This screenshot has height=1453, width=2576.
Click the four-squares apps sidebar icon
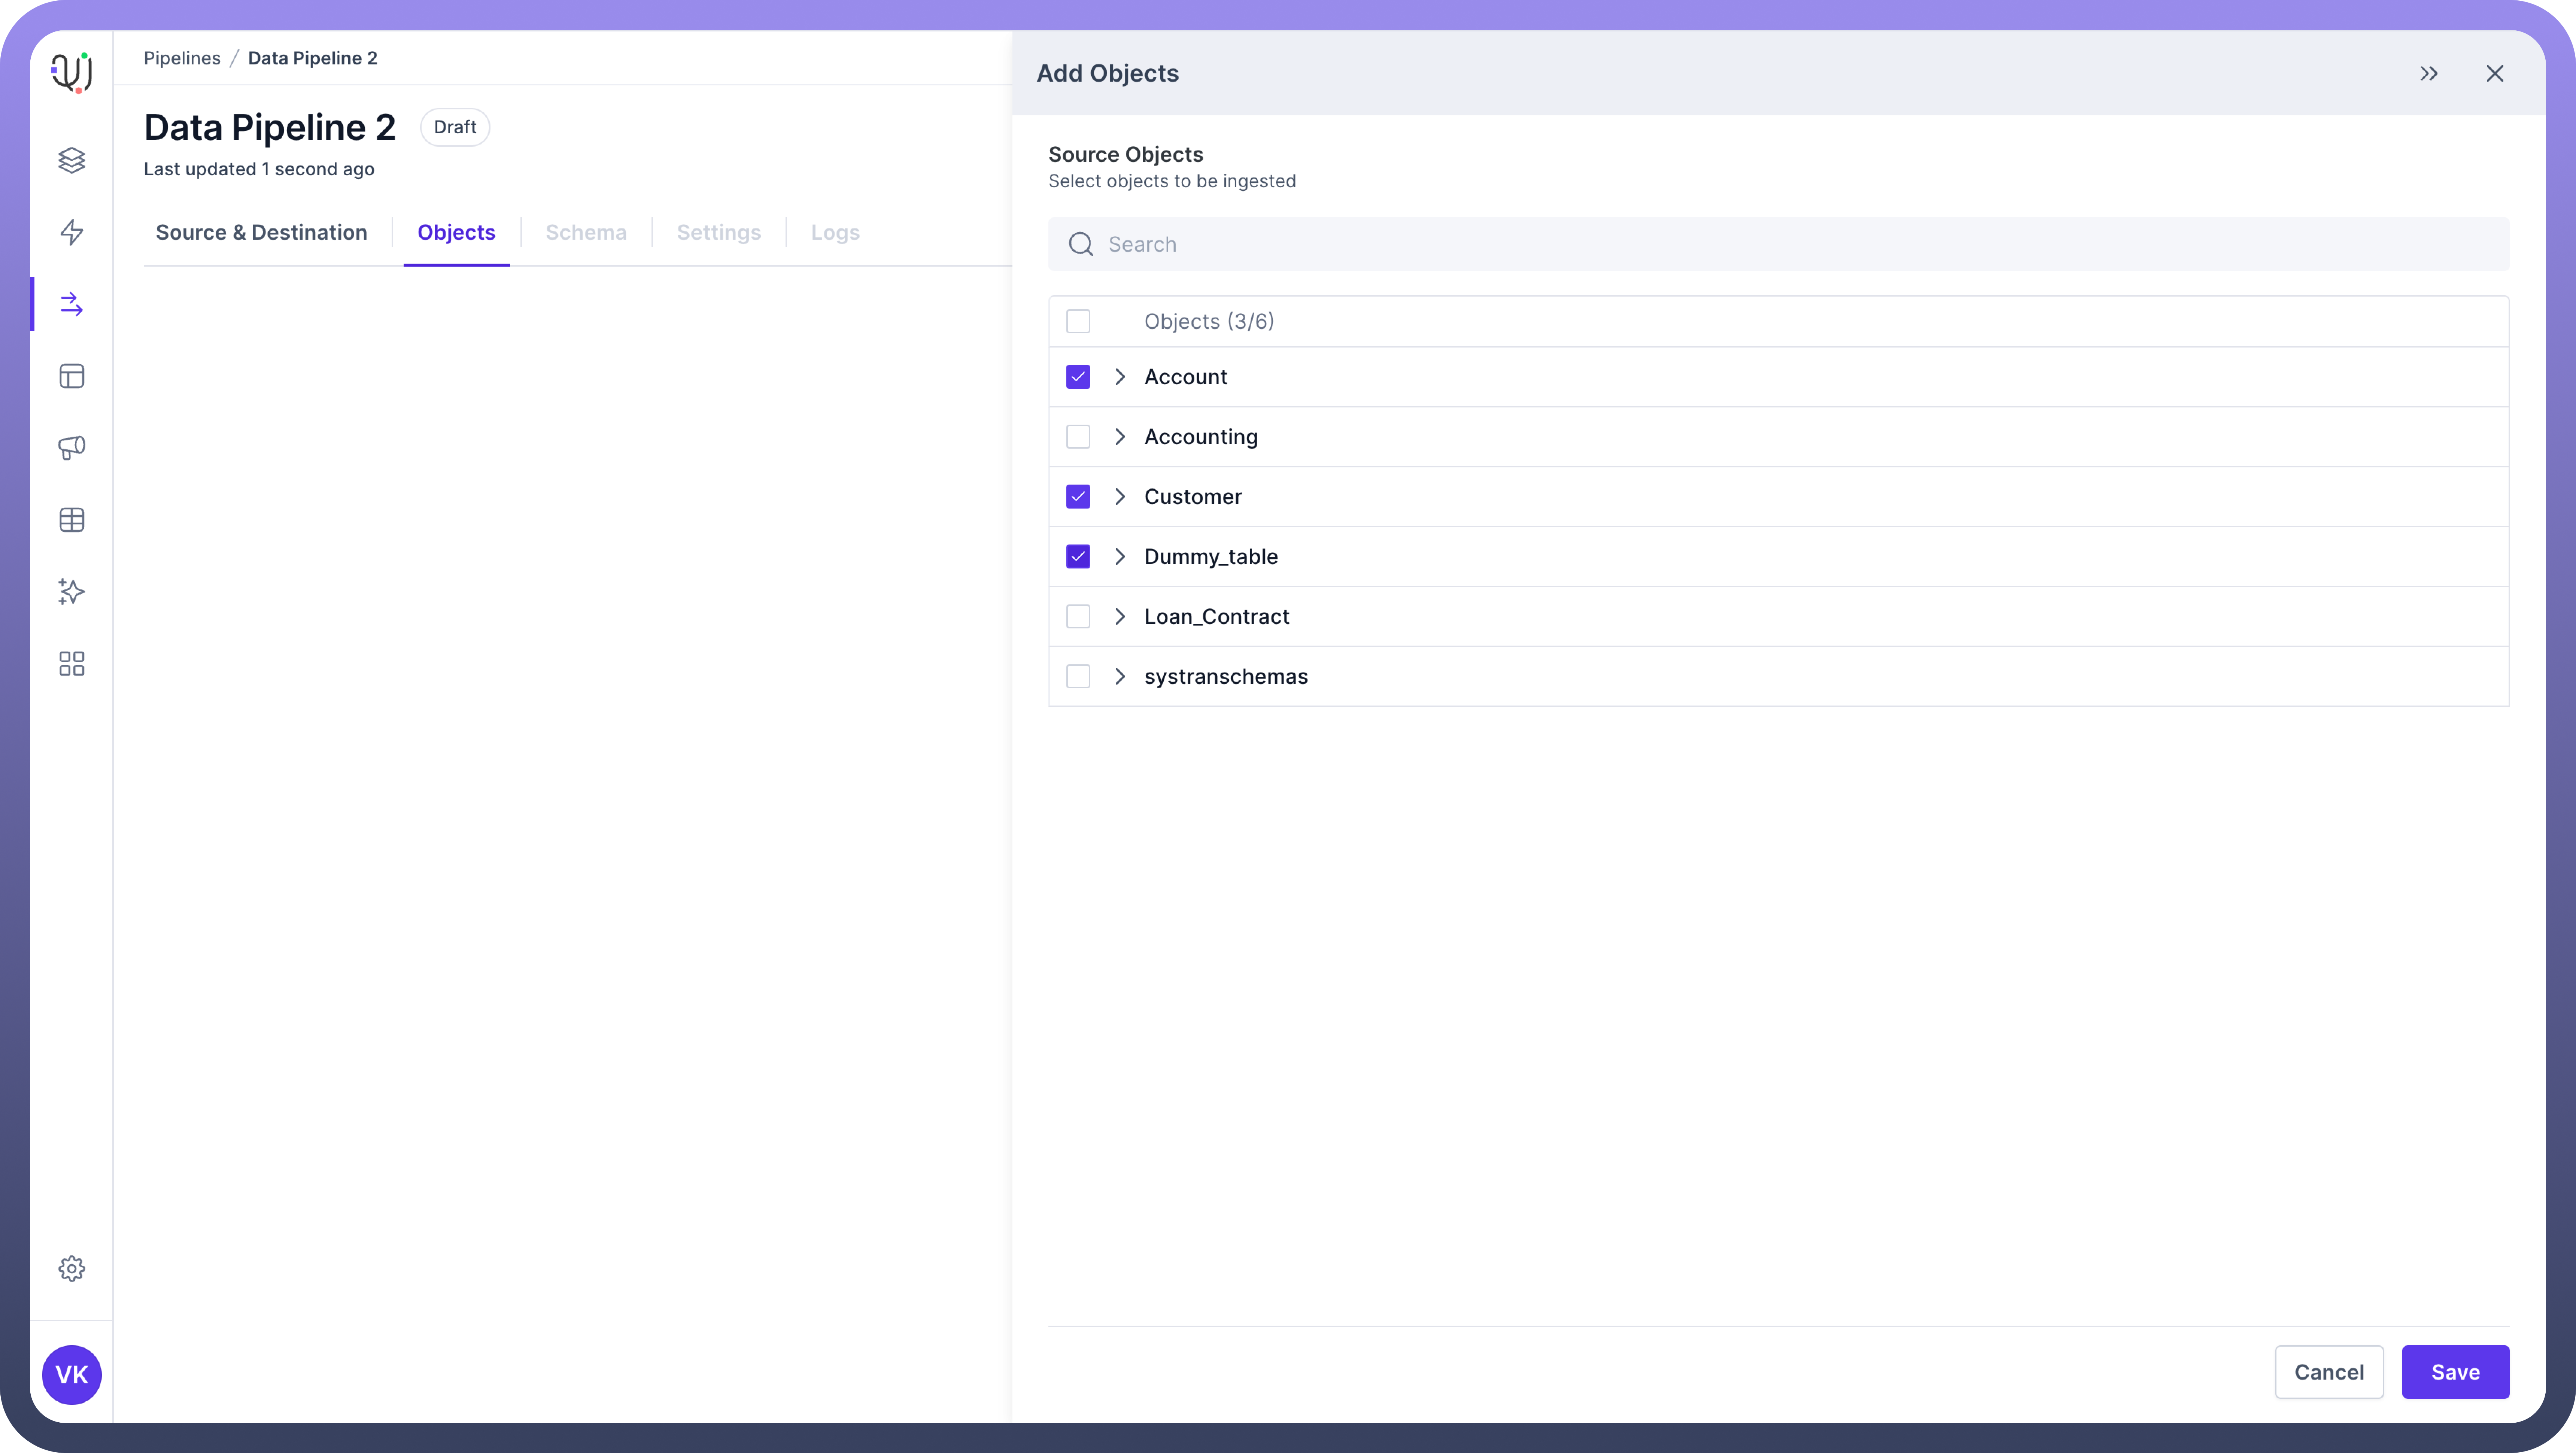71,664
